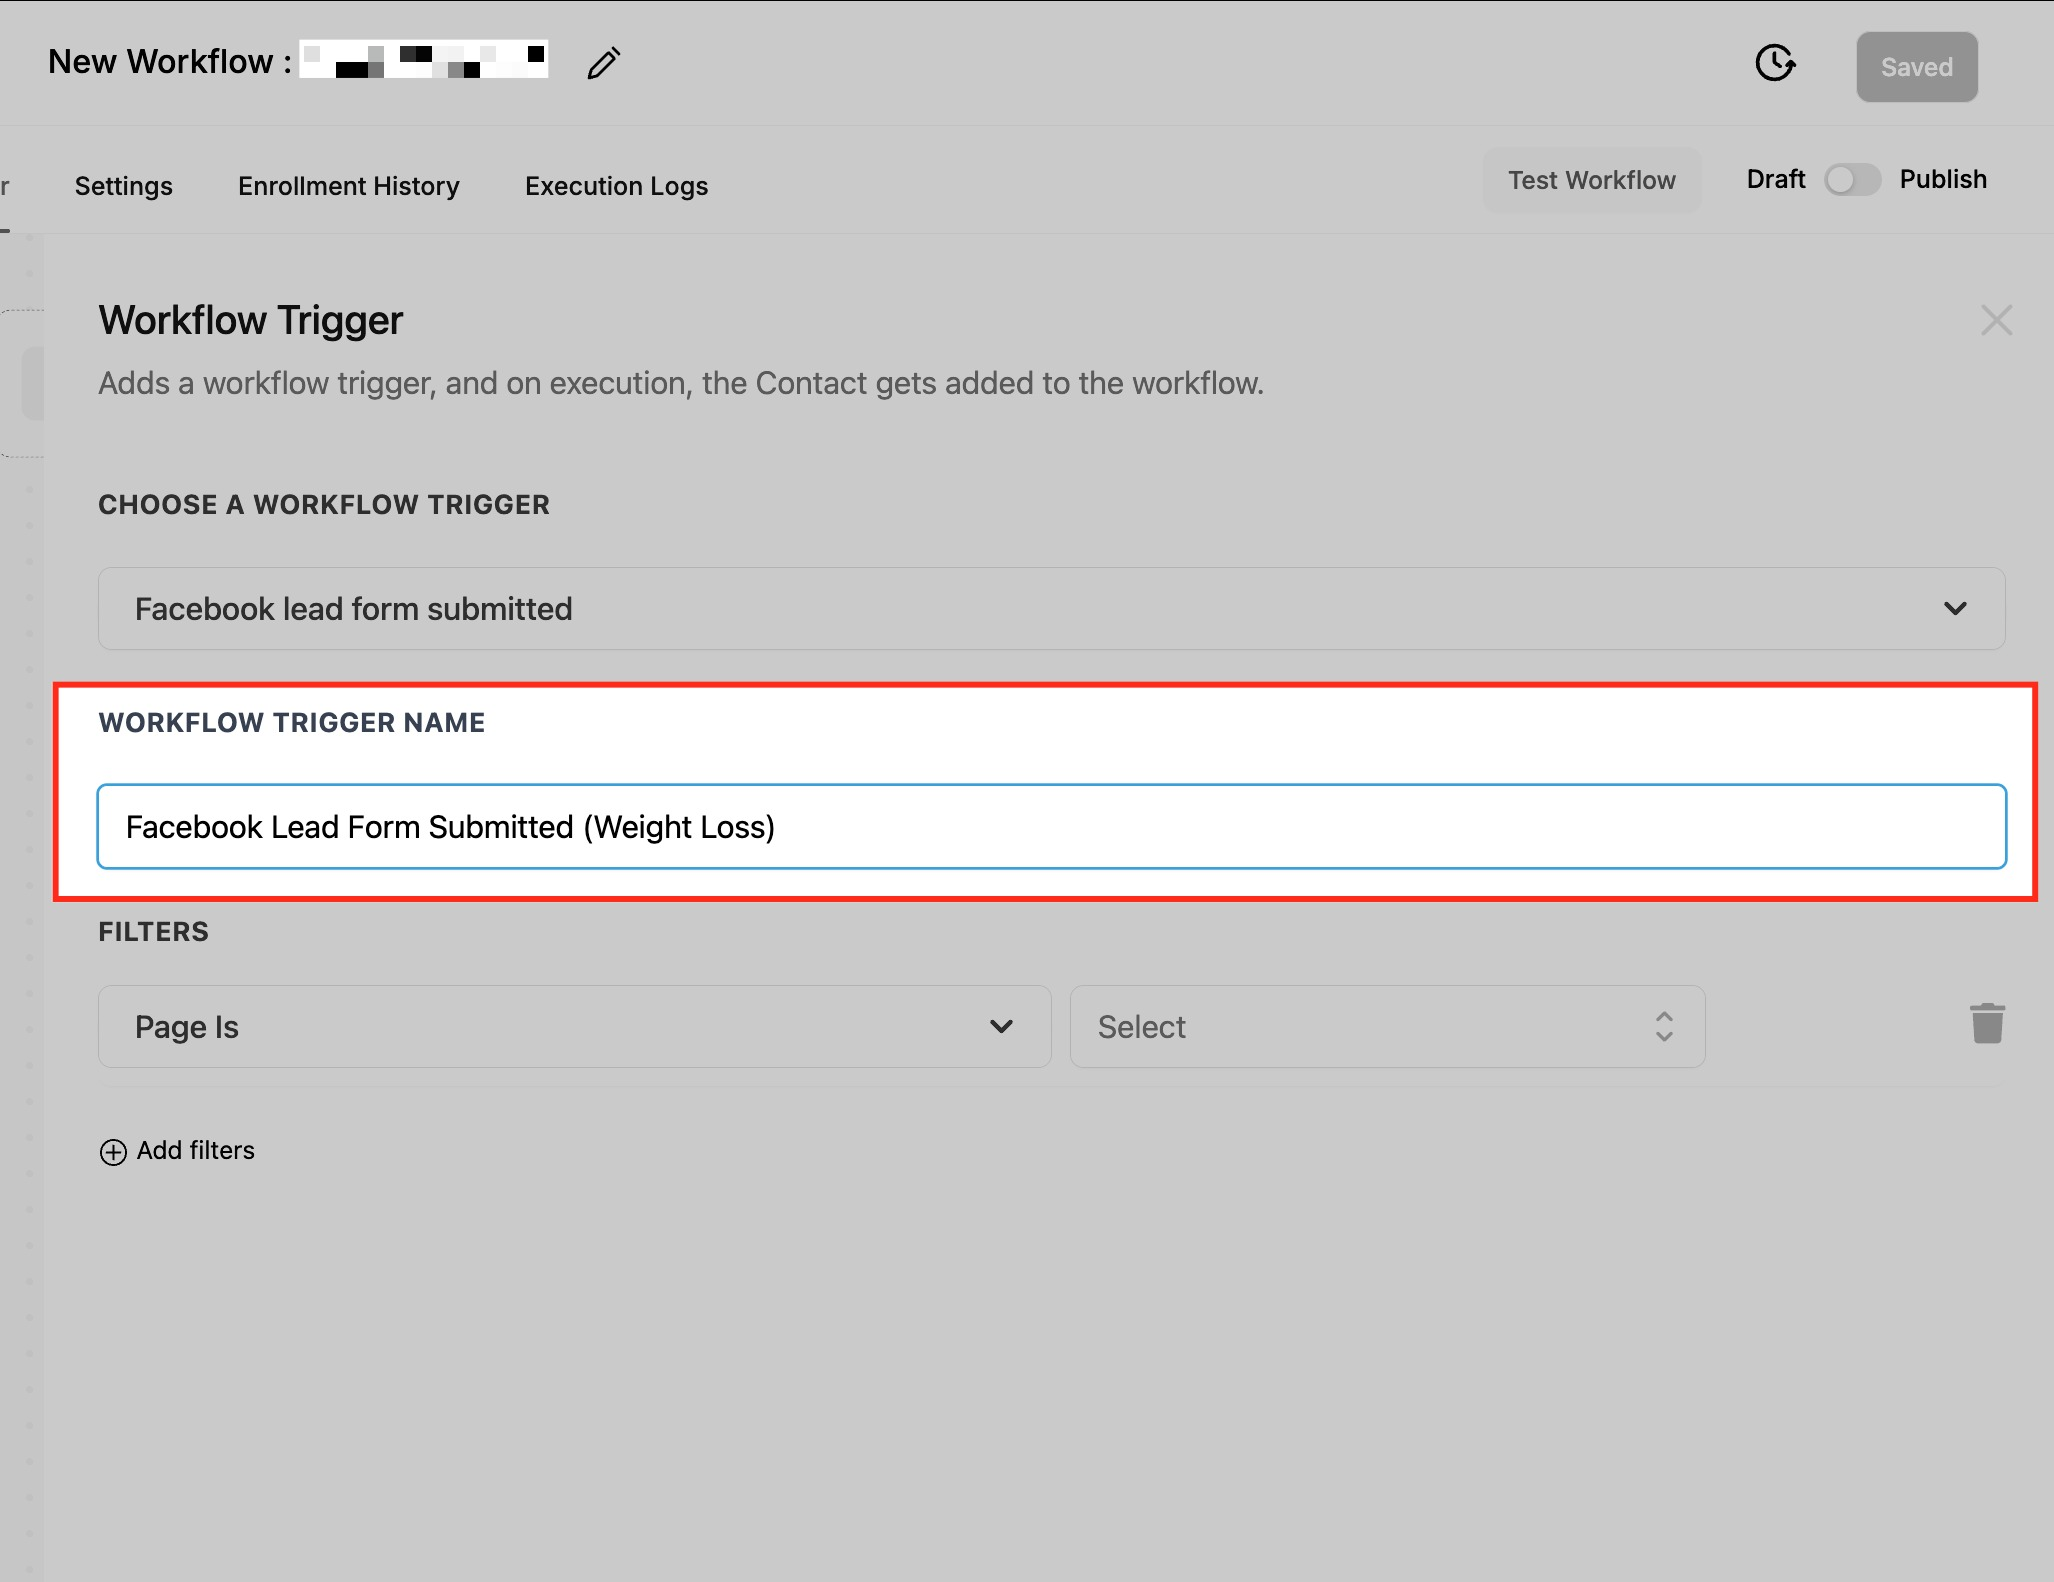Viewport: 2054px width, 1582px height.
Task: Open version history clock icon
Action: click(1775, 63)
